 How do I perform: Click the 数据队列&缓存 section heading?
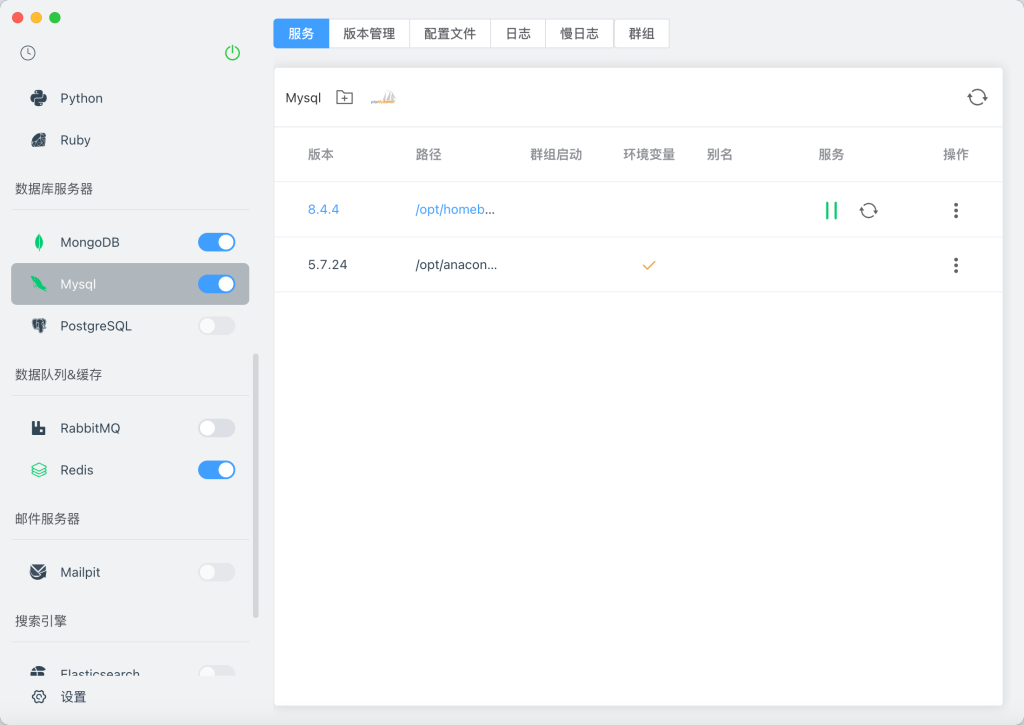click(58, 374)
